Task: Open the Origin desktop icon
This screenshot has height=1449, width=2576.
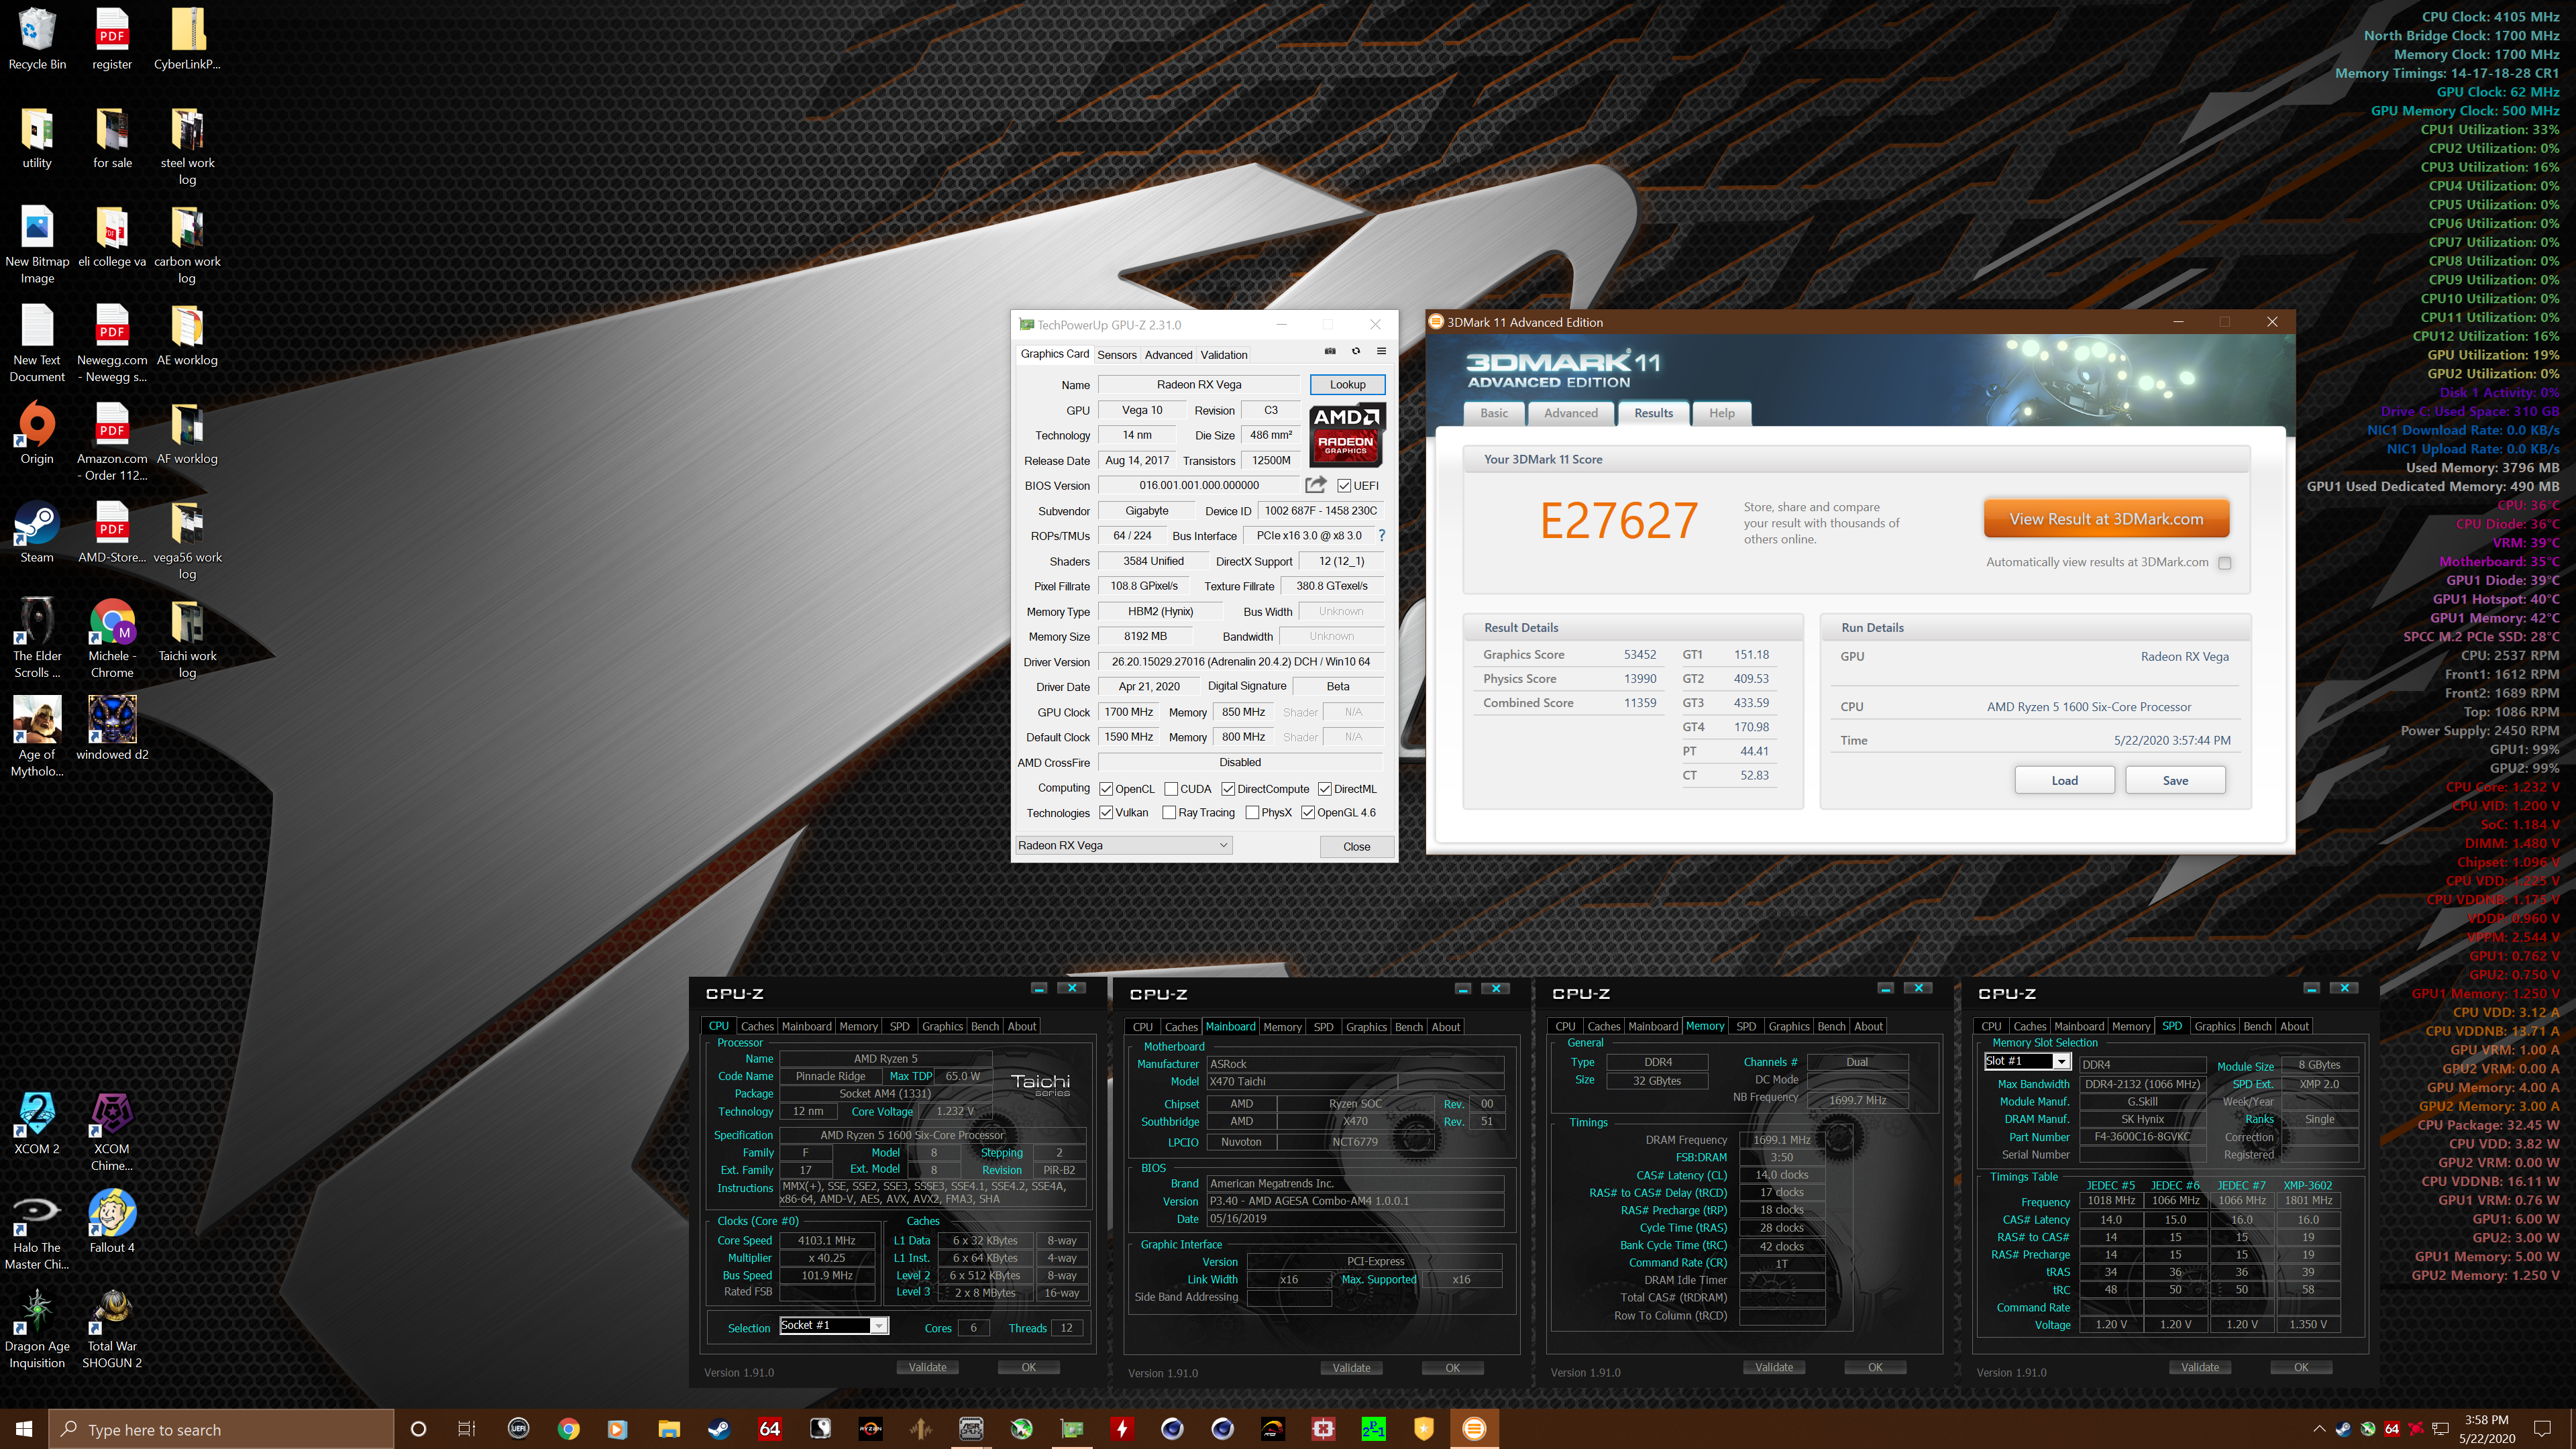Action: pos(37,434)
